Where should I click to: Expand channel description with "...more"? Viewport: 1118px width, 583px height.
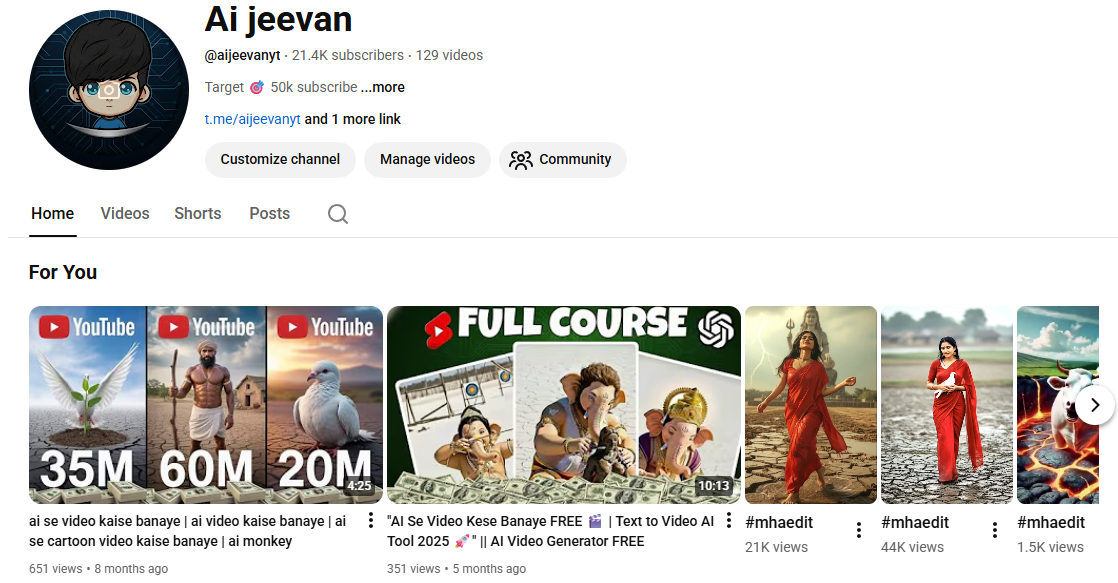coord(382,87)
